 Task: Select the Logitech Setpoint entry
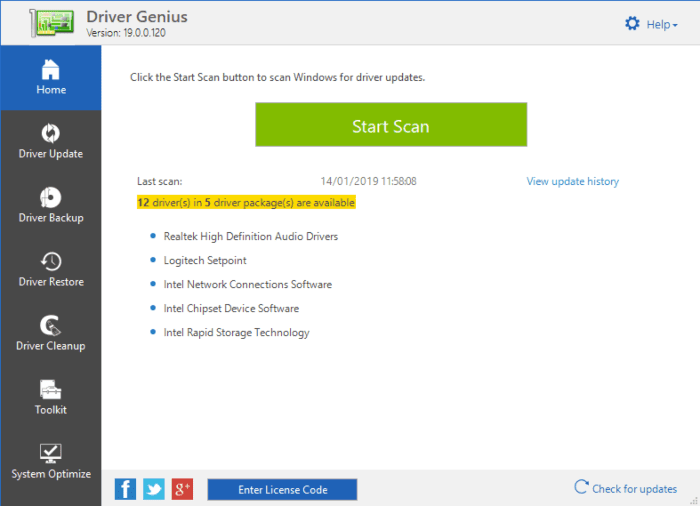coord(205,261)
